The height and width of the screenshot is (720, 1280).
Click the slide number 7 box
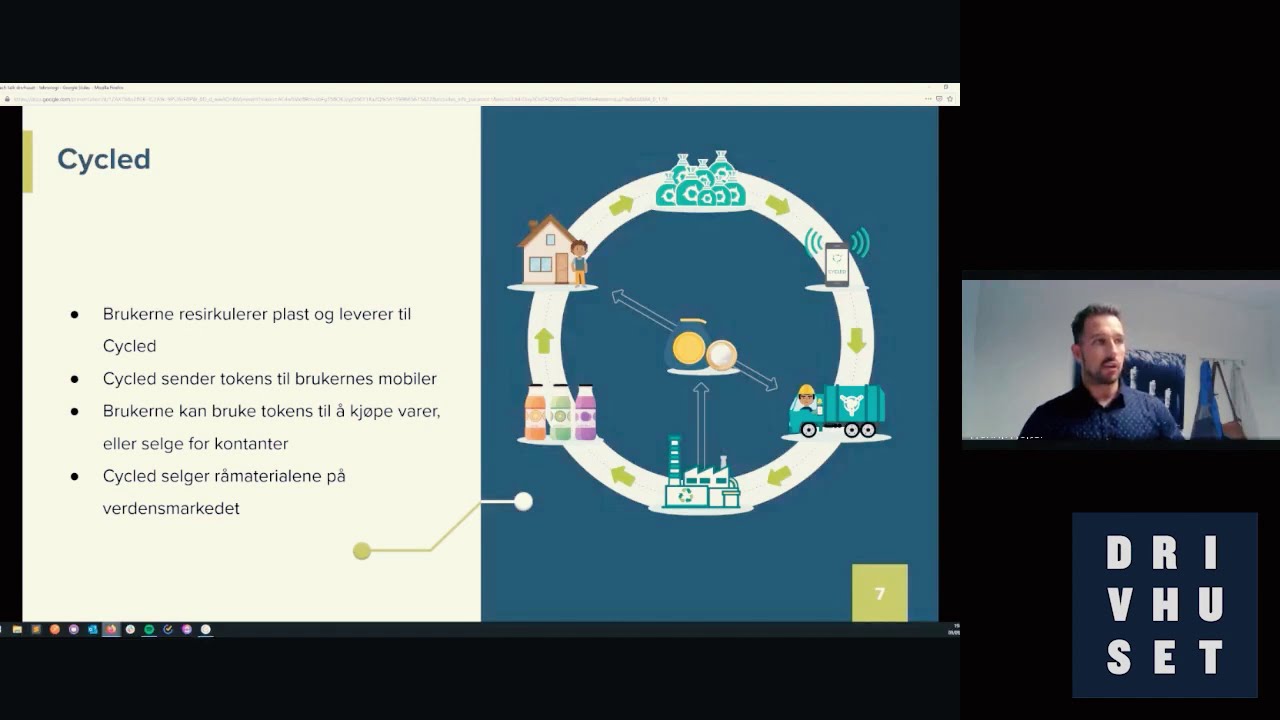coord(880,593)
